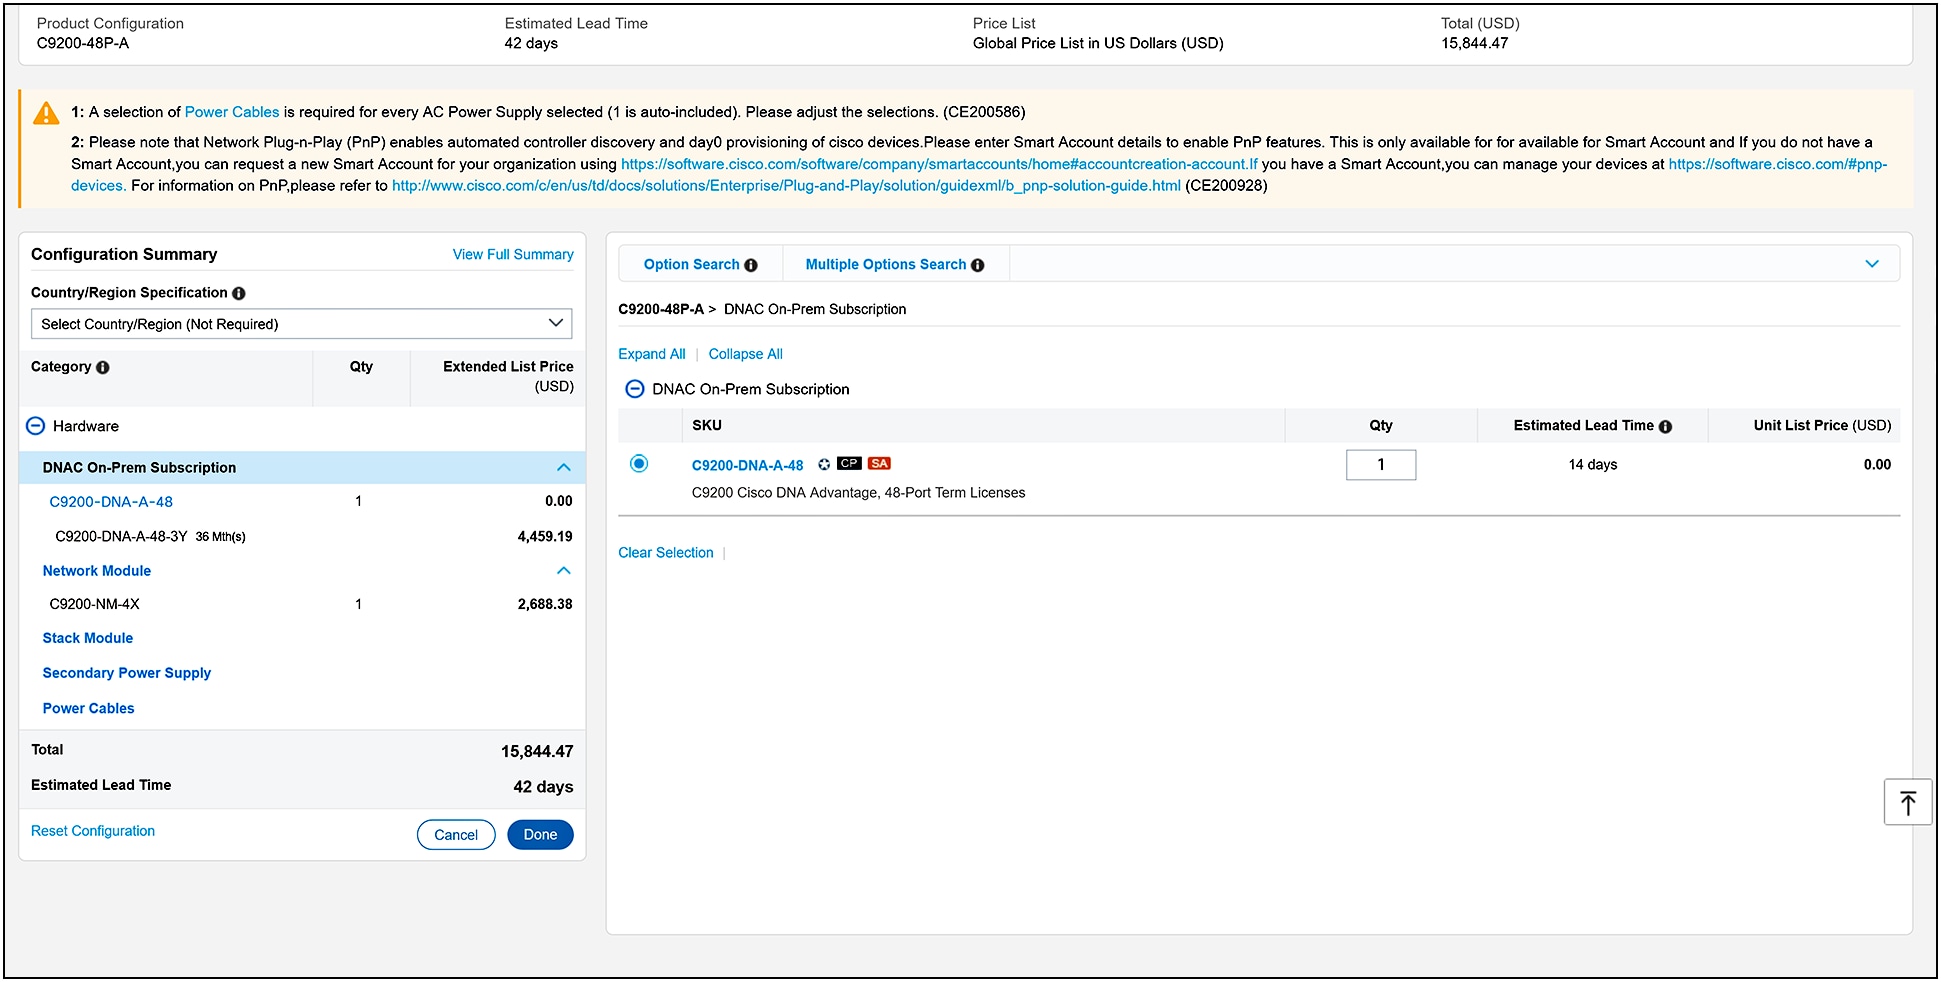Open C9200-DNA-A-48 link in summary
This screenshot has height=982, width=1941.
(x=111, y=502)
